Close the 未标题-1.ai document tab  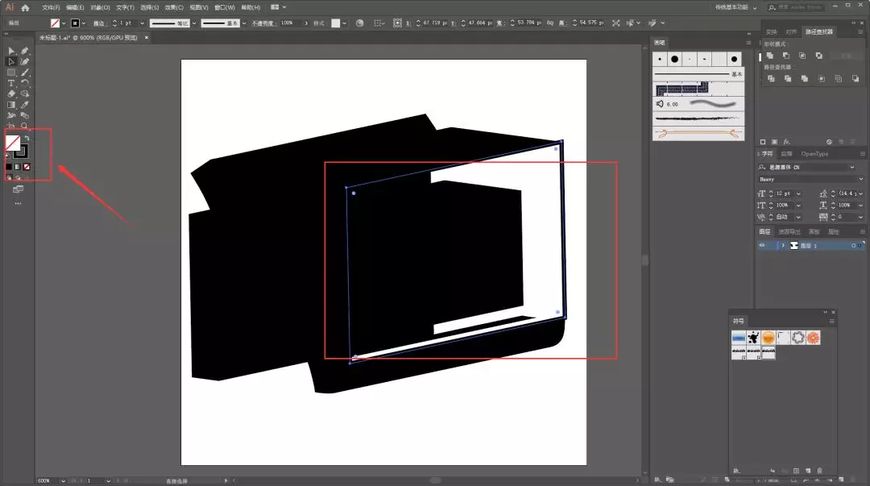pos(146,38)
